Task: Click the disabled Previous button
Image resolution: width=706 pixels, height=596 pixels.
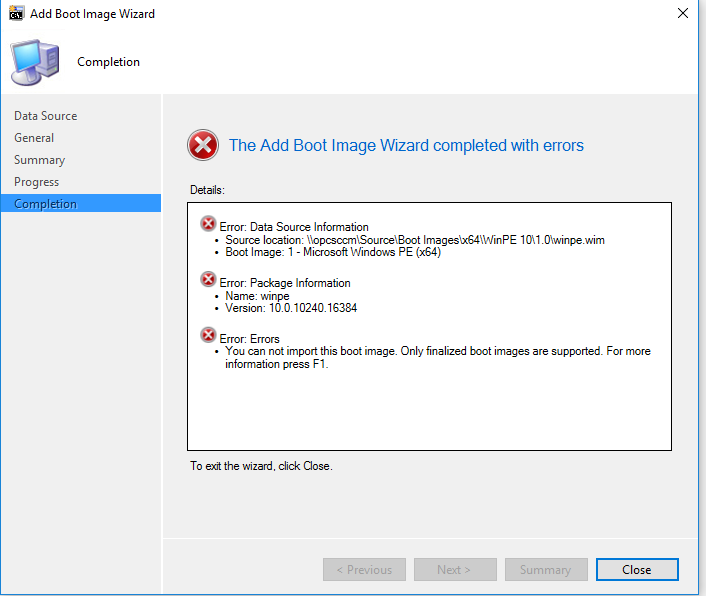Action: pyautogui.click(x=364, y=569)
